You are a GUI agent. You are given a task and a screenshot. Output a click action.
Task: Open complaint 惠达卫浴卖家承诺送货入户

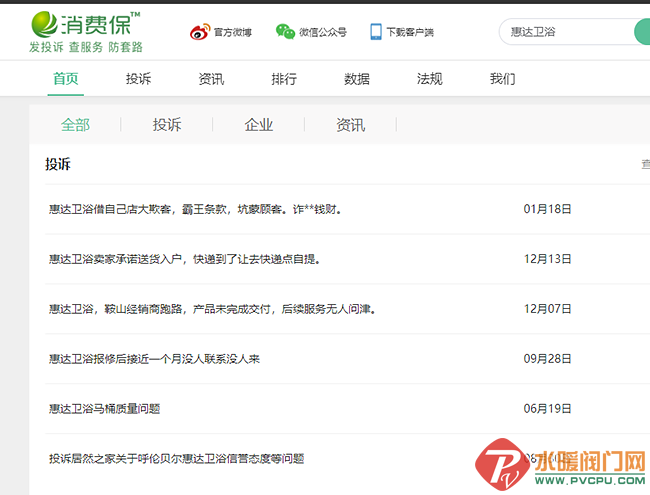184,259
